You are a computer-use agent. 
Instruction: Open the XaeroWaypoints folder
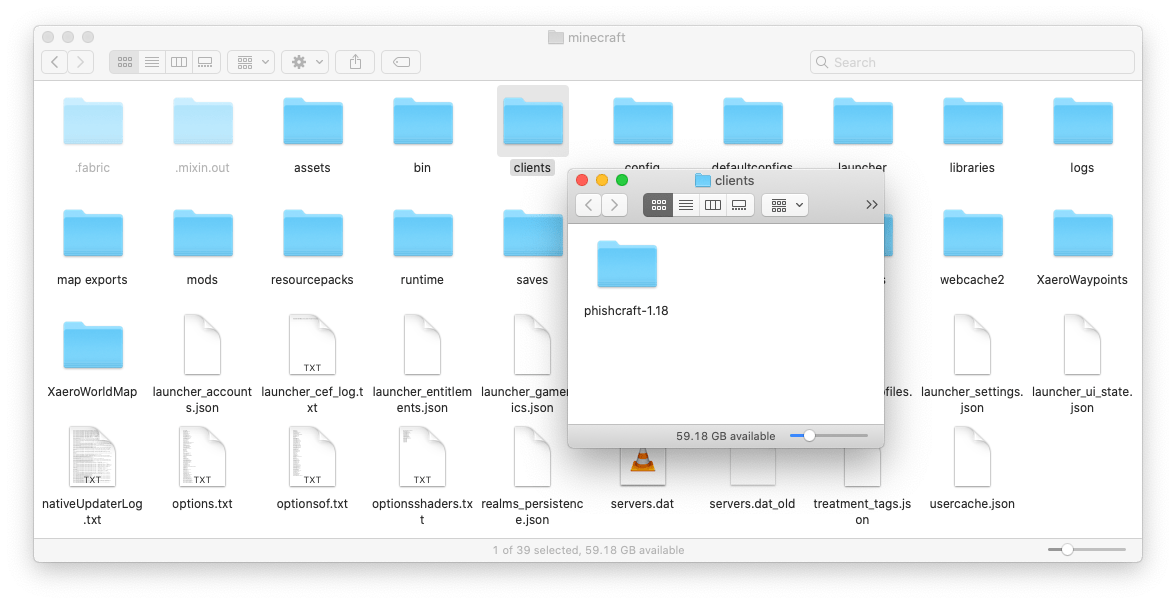1081,234
